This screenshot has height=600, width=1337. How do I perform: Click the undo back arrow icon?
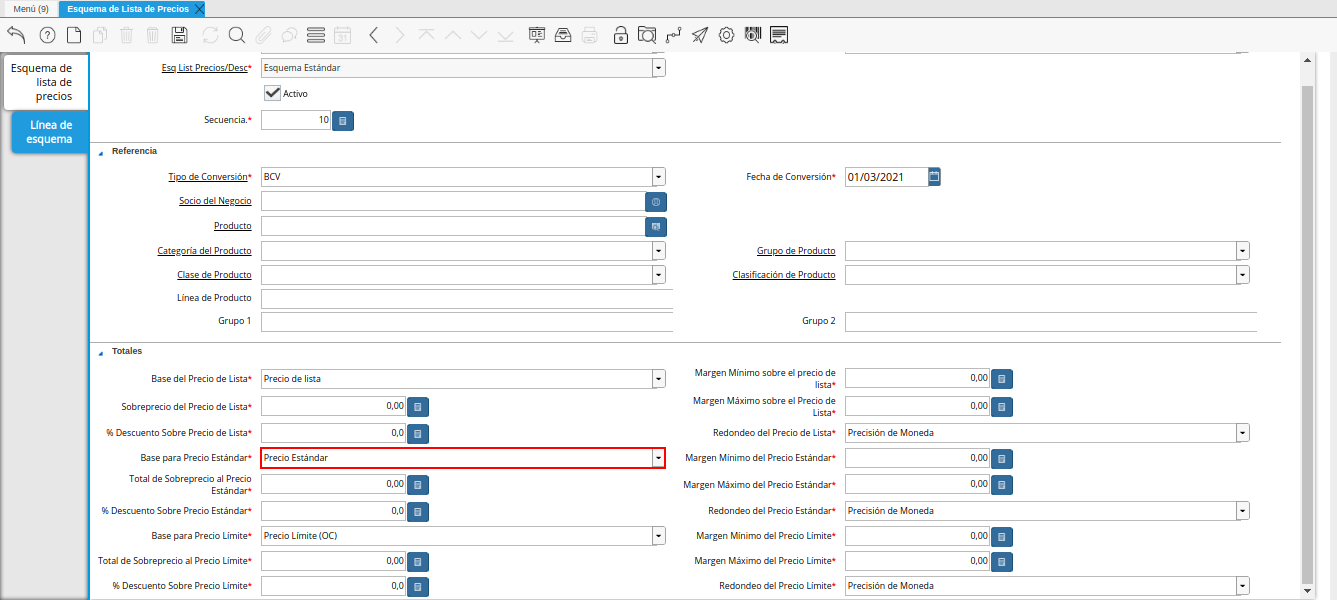(x=16, y=35)
